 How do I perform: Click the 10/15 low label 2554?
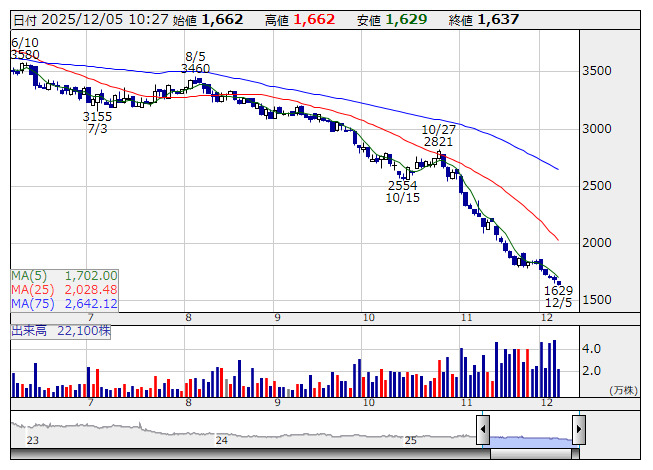click(403, 186)
